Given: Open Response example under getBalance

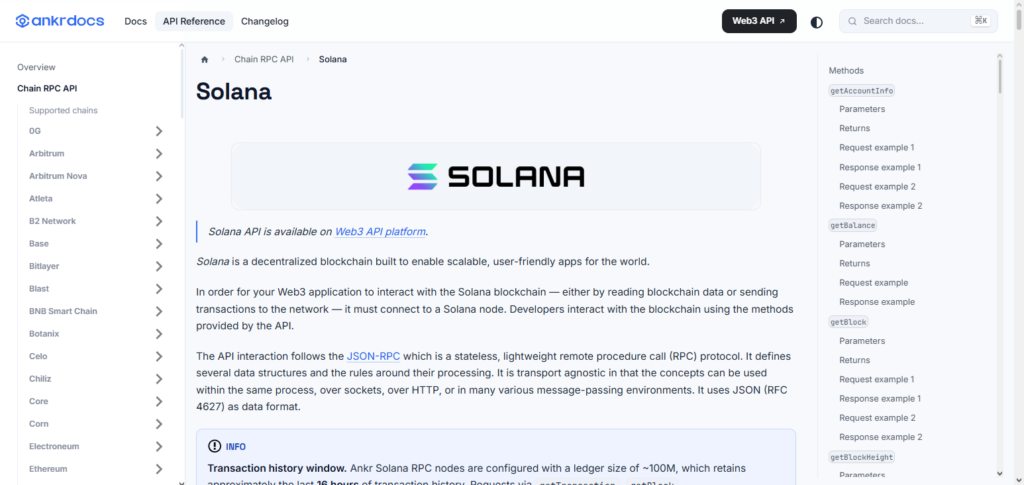Looking at the screenshot, I should point(876,302).
